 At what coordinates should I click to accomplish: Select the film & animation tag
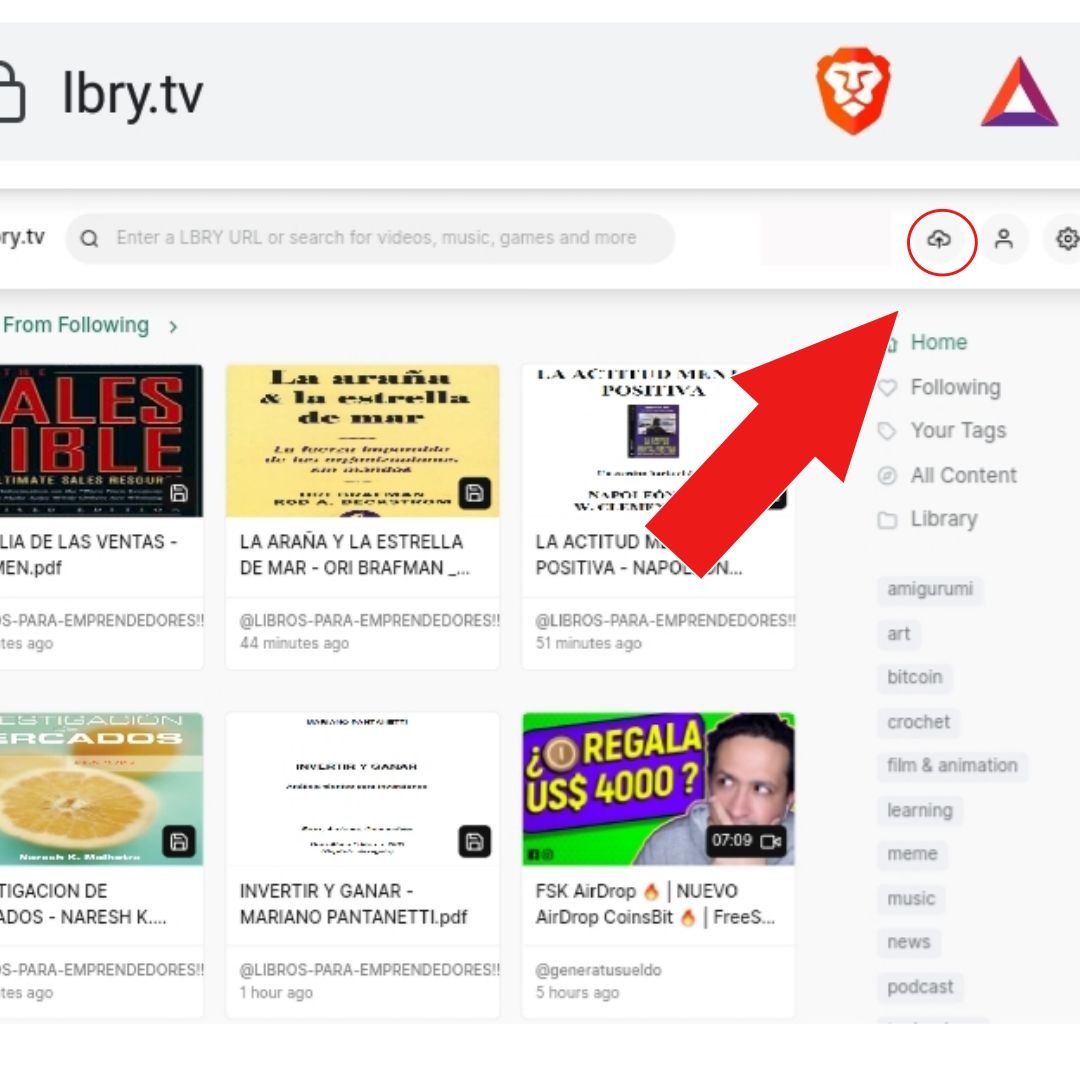[952, 765]
